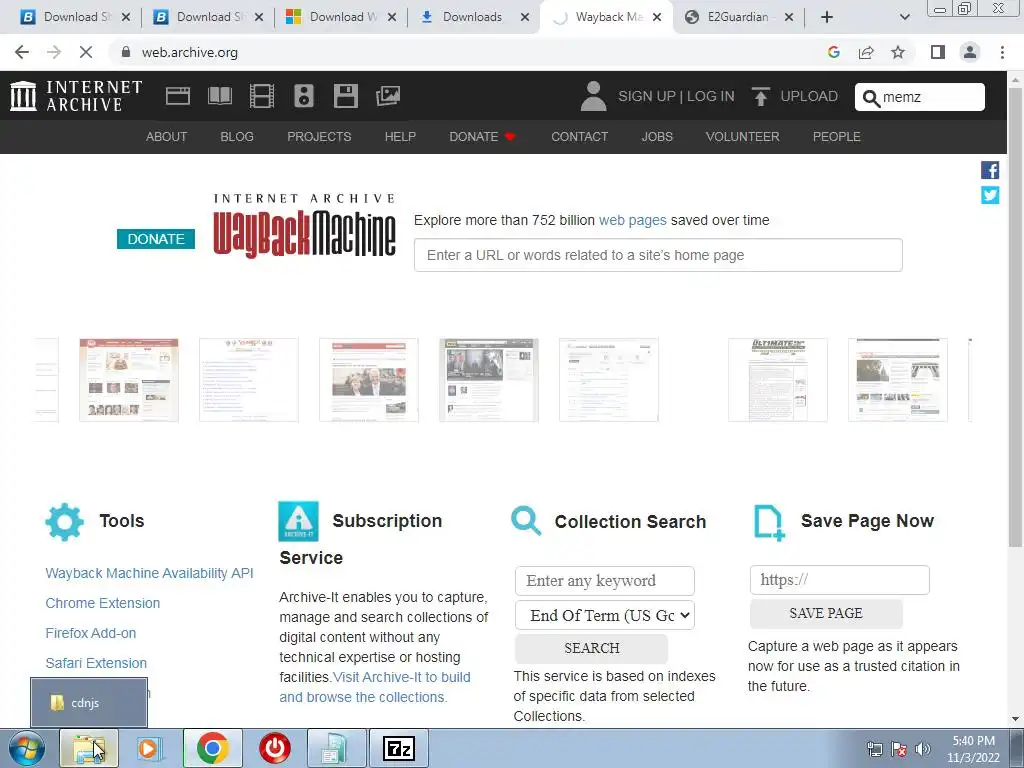Open the media player taskbar icon
Image resolution: width=1024 pixels, height=768 pixels.
point(150,748)
